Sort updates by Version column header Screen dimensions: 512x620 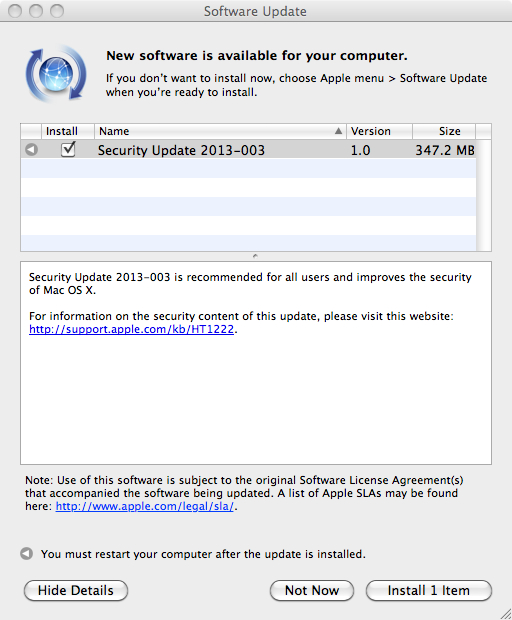[x=380, y=131]
